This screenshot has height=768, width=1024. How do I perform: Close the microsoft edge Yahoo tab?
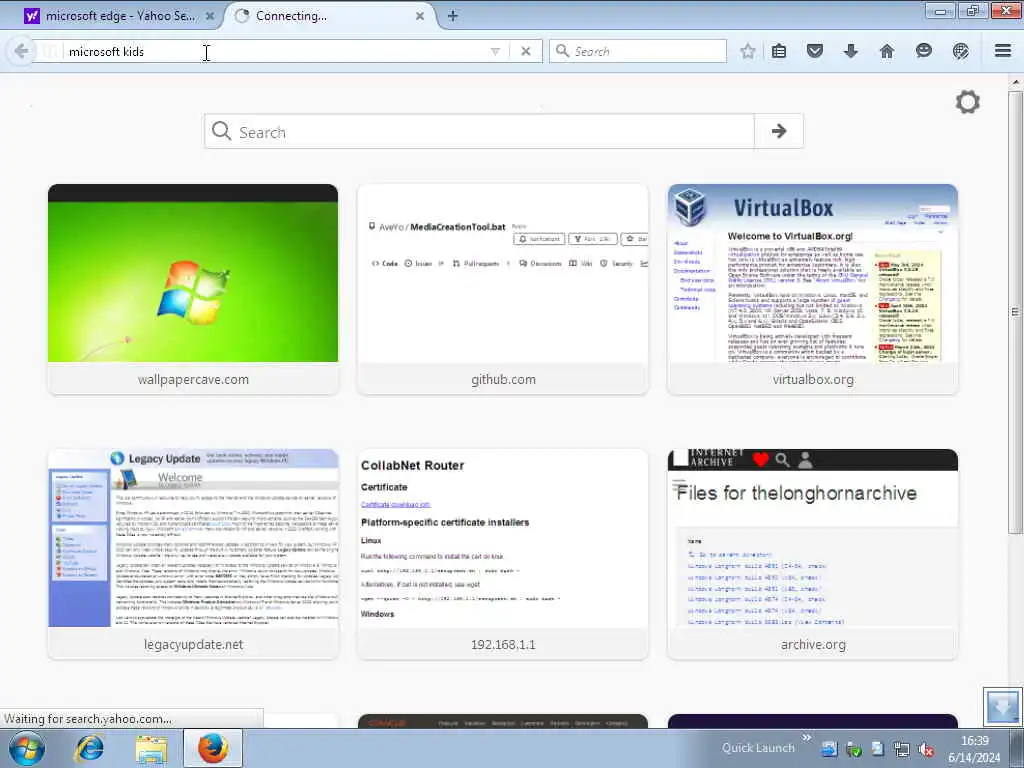click(210, 16)
